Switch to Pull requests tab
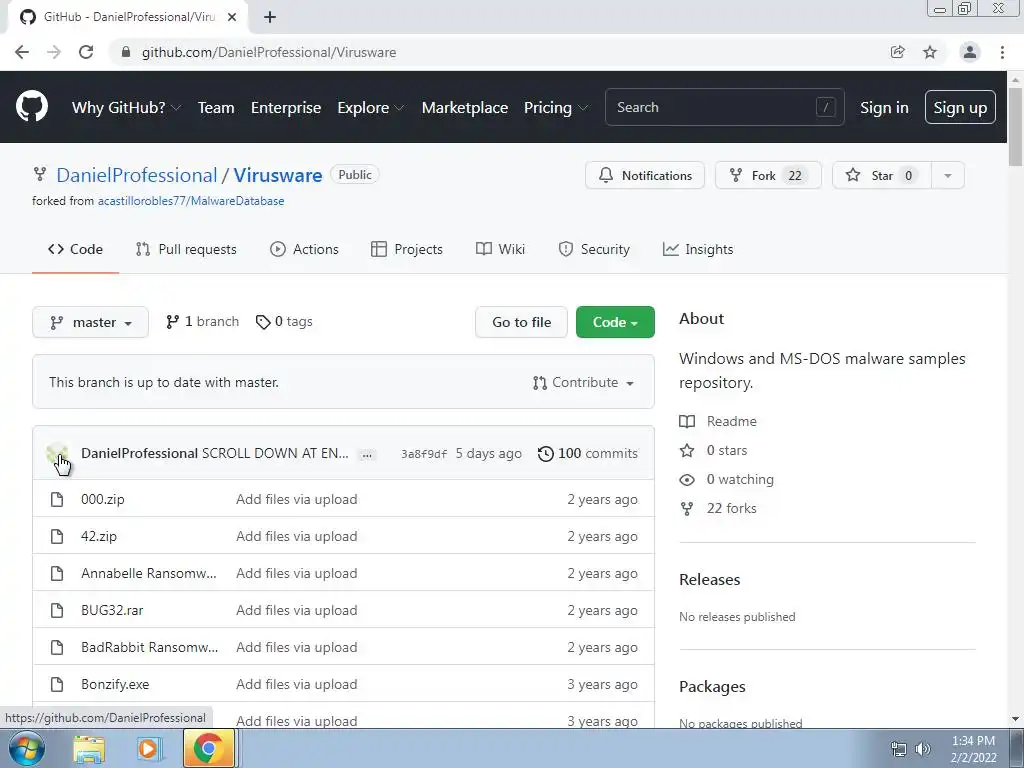This screenshot has width=1024, height=768. click(x=186, y=249)
